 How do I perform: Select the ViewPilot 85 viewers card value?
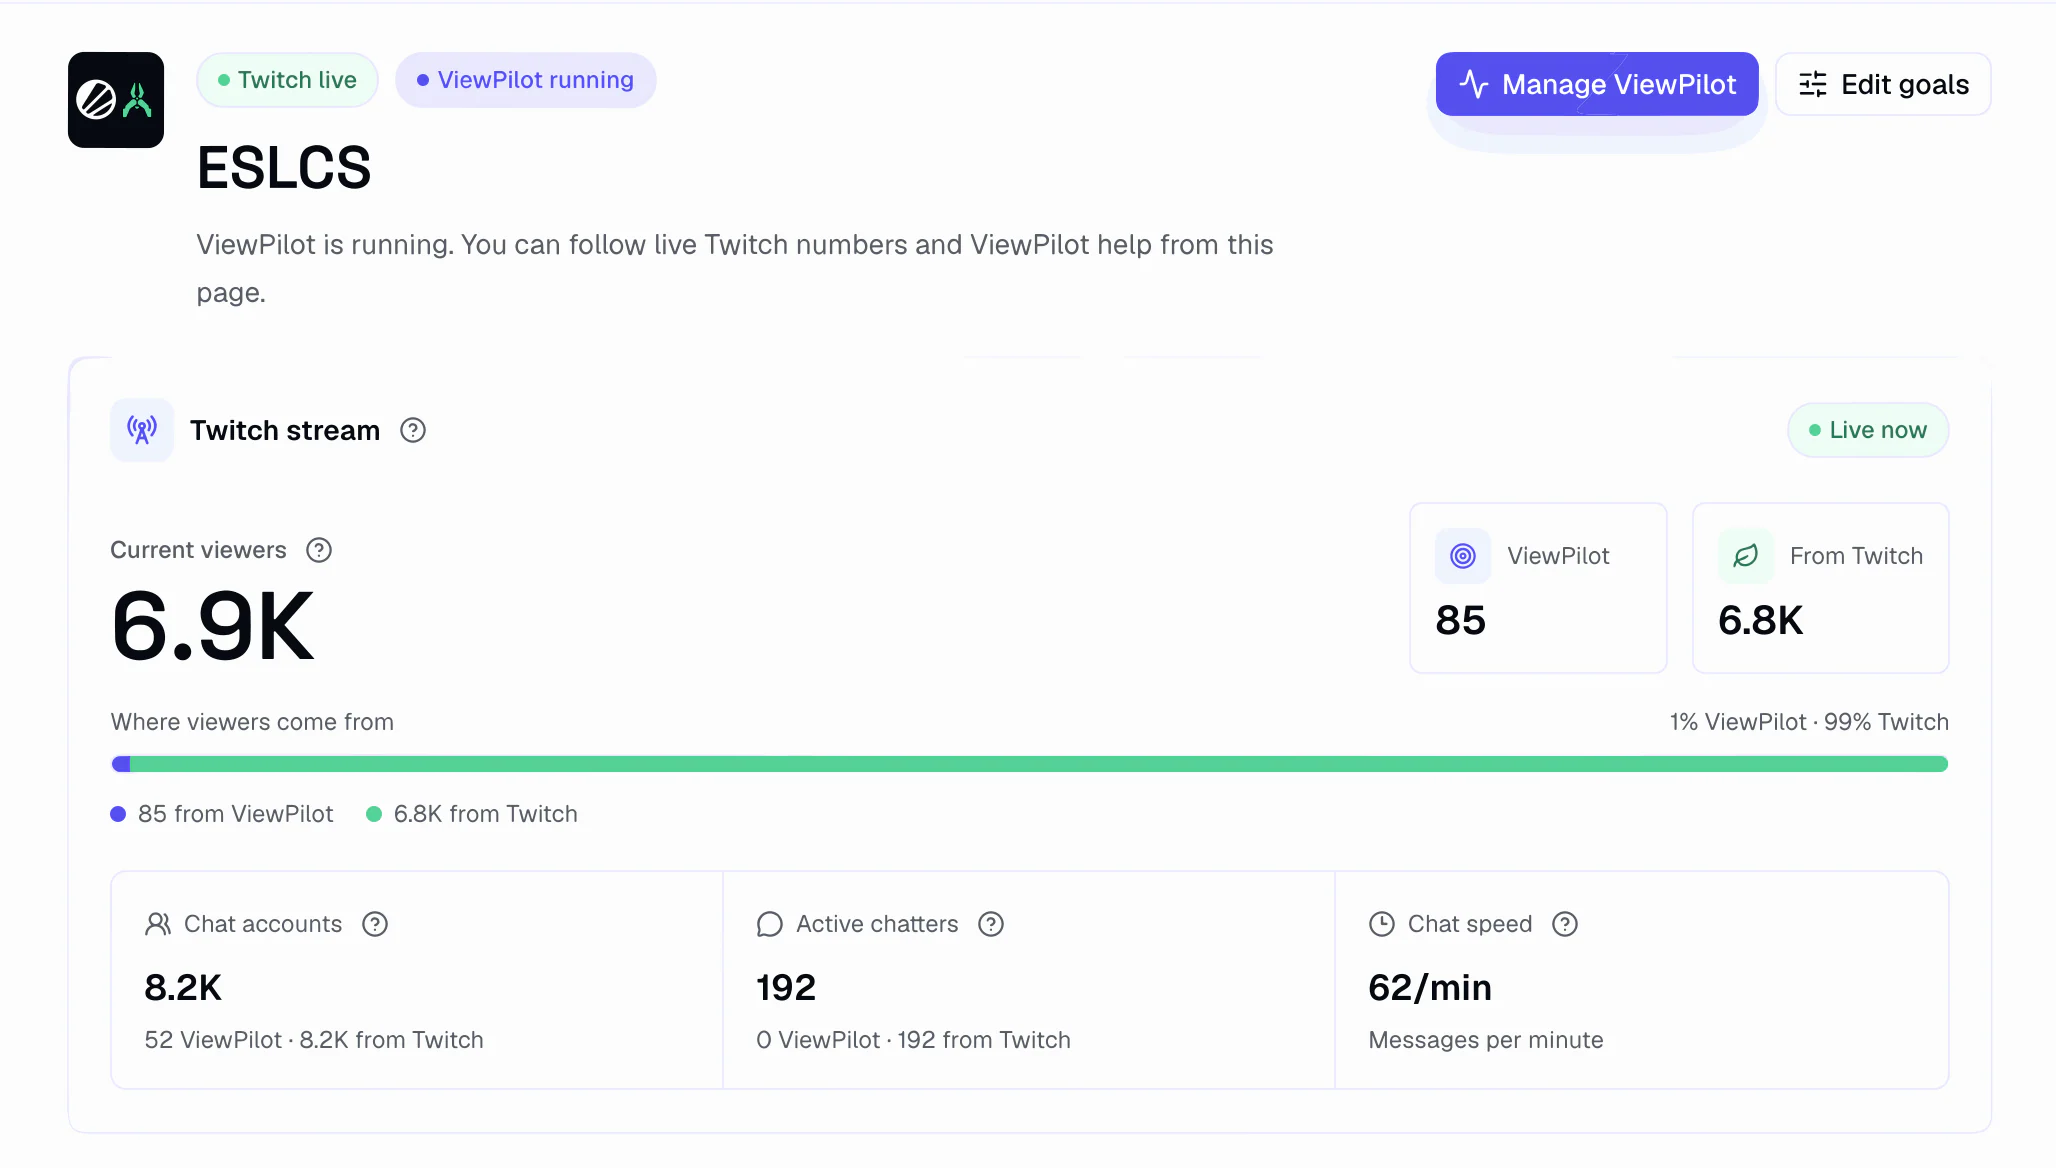coord(1461,620)
